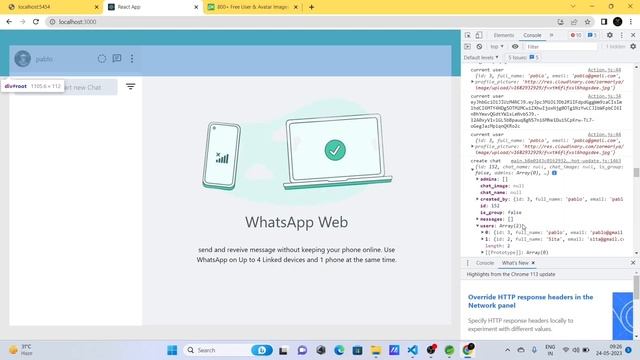Screen dimensions: 640x360
Task: Toggle the browser side panel icon
Action: click(604, 22)
